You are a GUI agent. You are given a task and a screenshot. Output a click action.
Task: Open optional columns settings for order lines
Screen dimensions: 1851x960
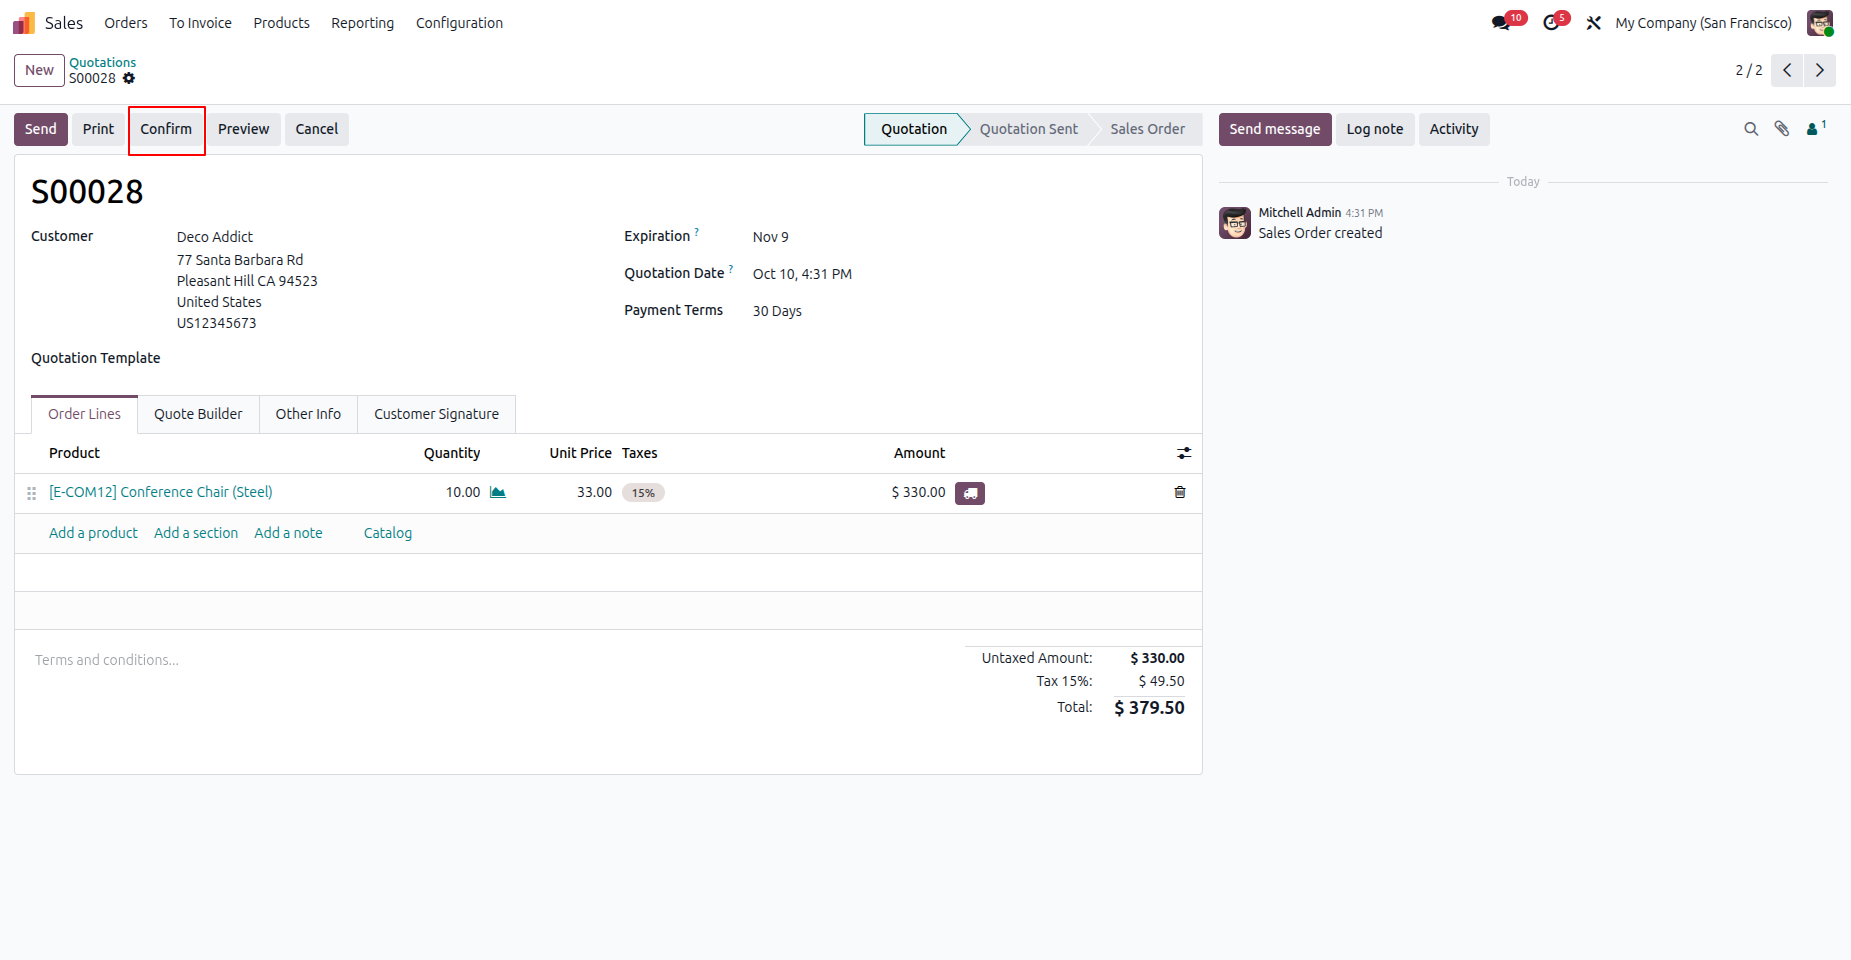coord(1184,453)
